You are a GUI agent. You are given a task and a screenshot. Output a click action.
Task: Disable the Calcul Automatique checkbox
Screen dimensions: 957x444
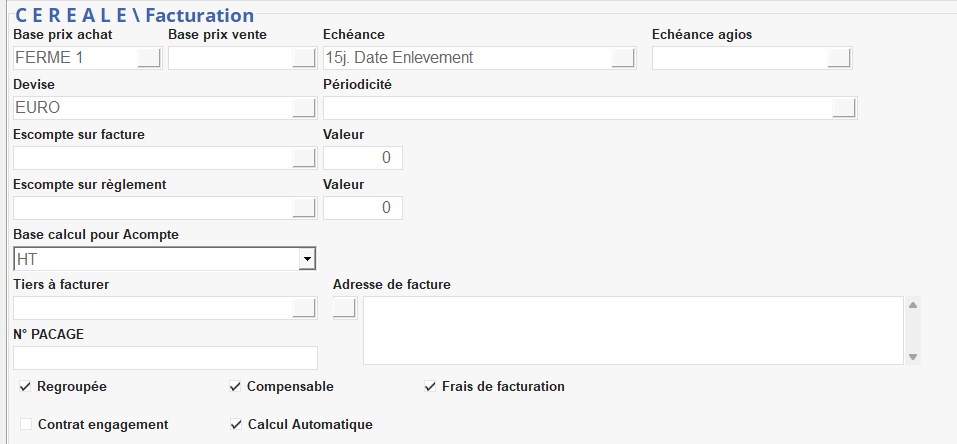coord(236,424)
